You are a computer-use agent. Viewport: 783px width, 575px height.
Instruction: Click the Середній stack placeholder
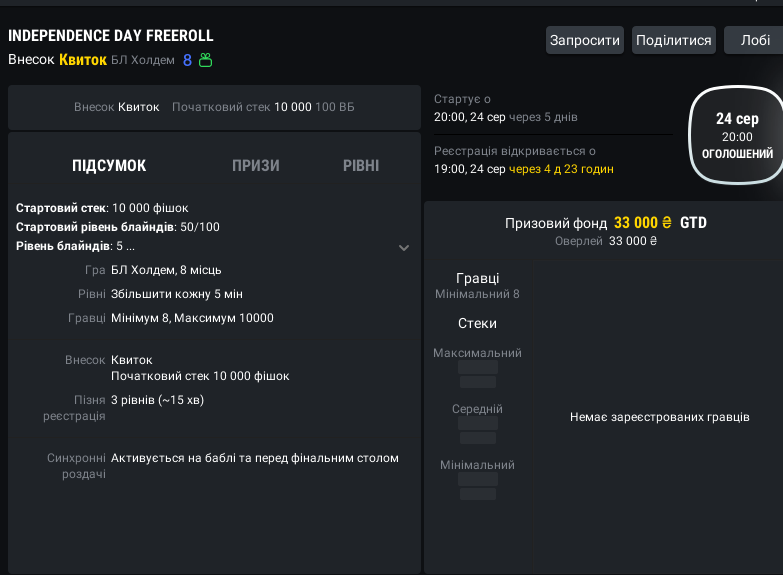pyautogui.click(x=478, y=430)
